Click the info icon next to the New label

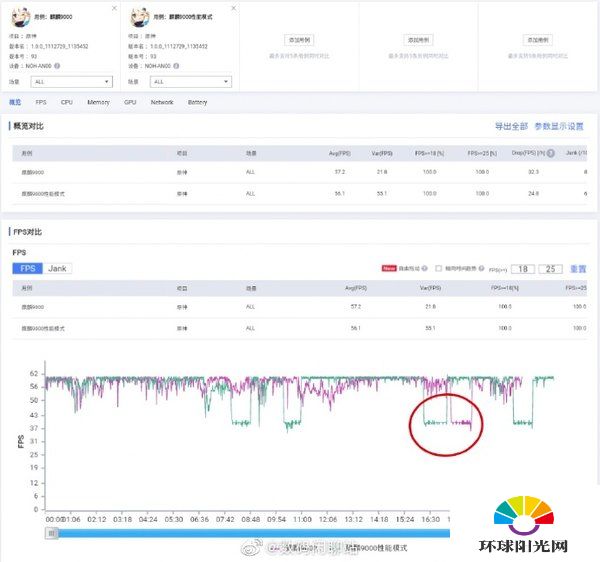click(424, 269)
